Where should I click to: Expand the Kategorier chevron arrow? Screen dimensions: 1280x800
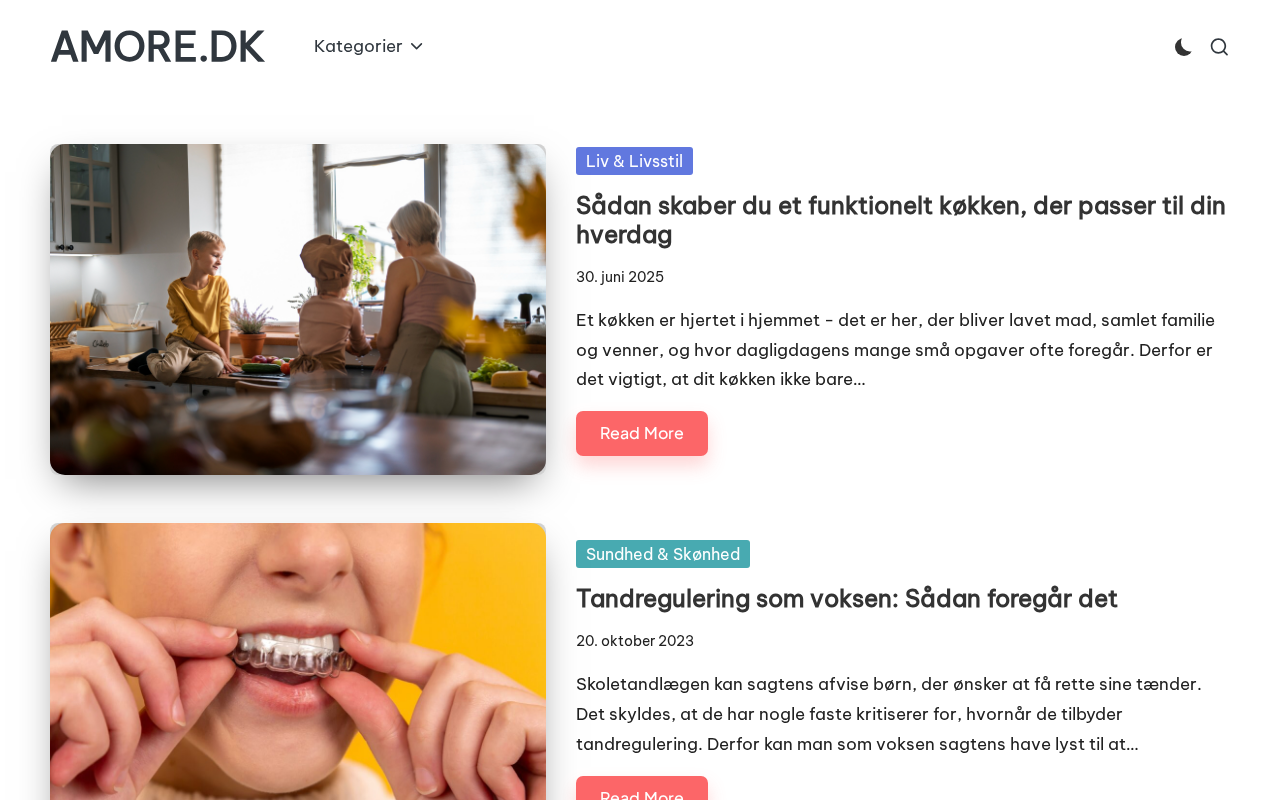click(x=417, y=47)
